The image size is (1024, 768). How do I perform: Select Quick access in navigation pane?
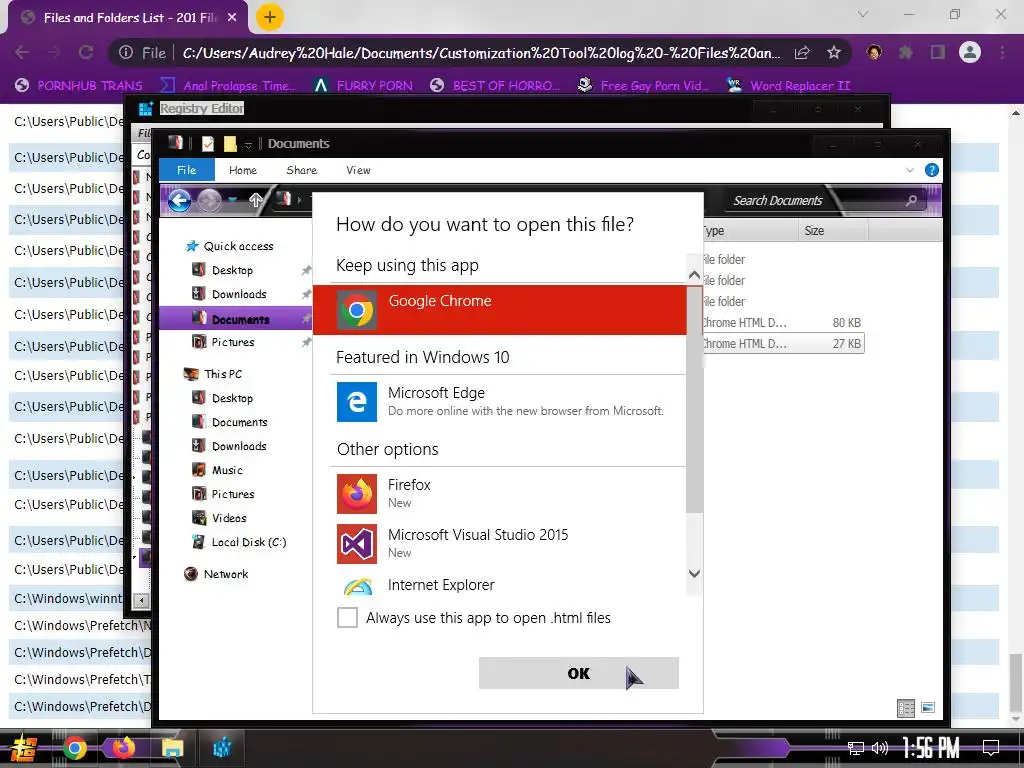pyautogui.click(x=230, y=246)
